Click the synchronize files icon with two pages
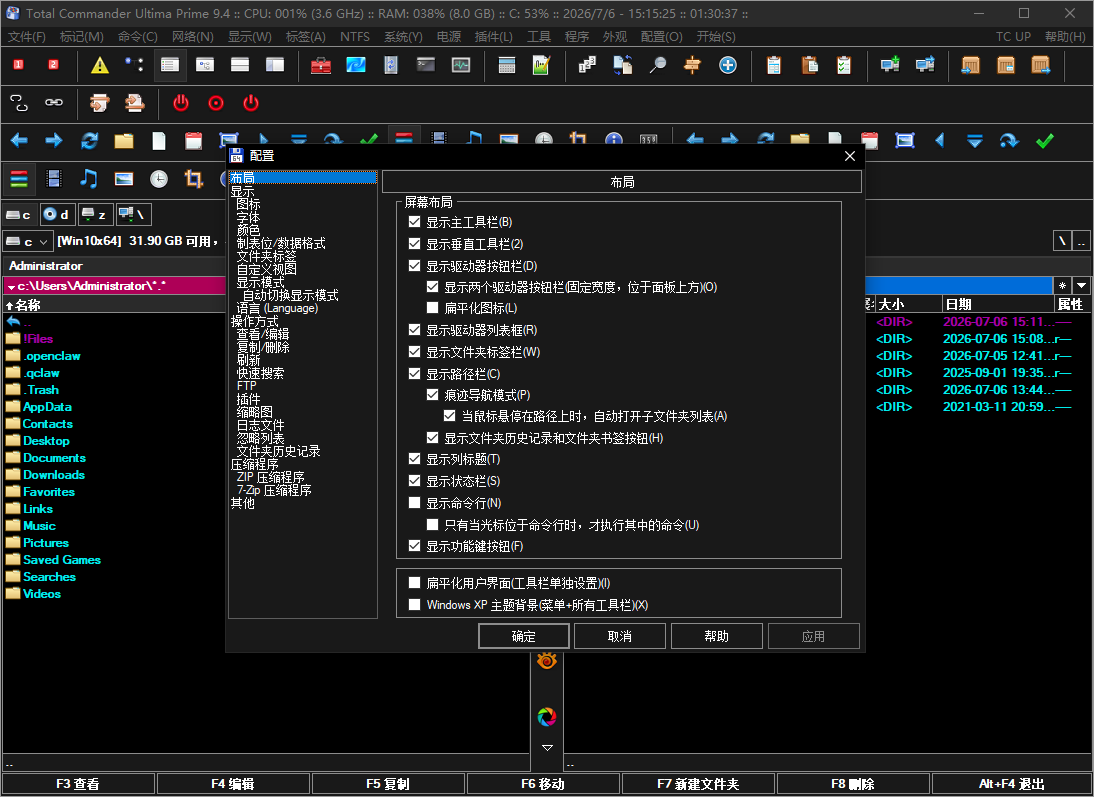This screenshot has width=1094, height=797. [x=622, y=65]
